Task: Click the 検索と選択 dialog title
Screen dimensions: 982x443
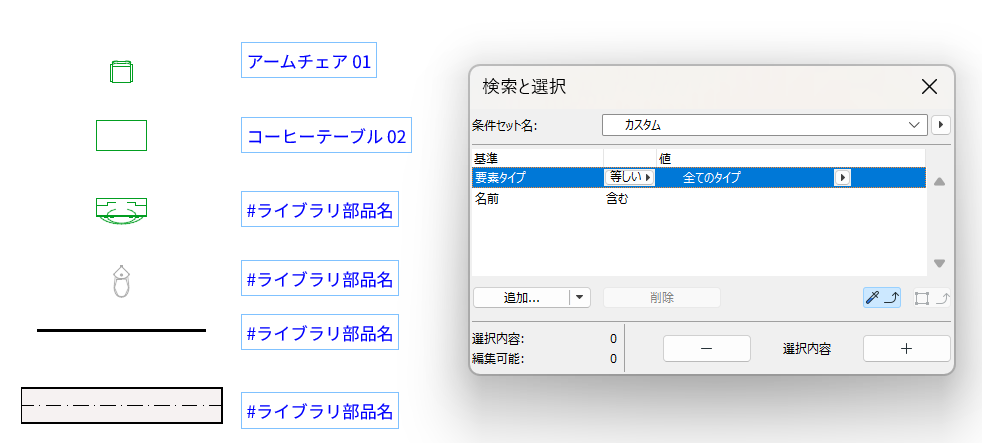Action: 524,86
